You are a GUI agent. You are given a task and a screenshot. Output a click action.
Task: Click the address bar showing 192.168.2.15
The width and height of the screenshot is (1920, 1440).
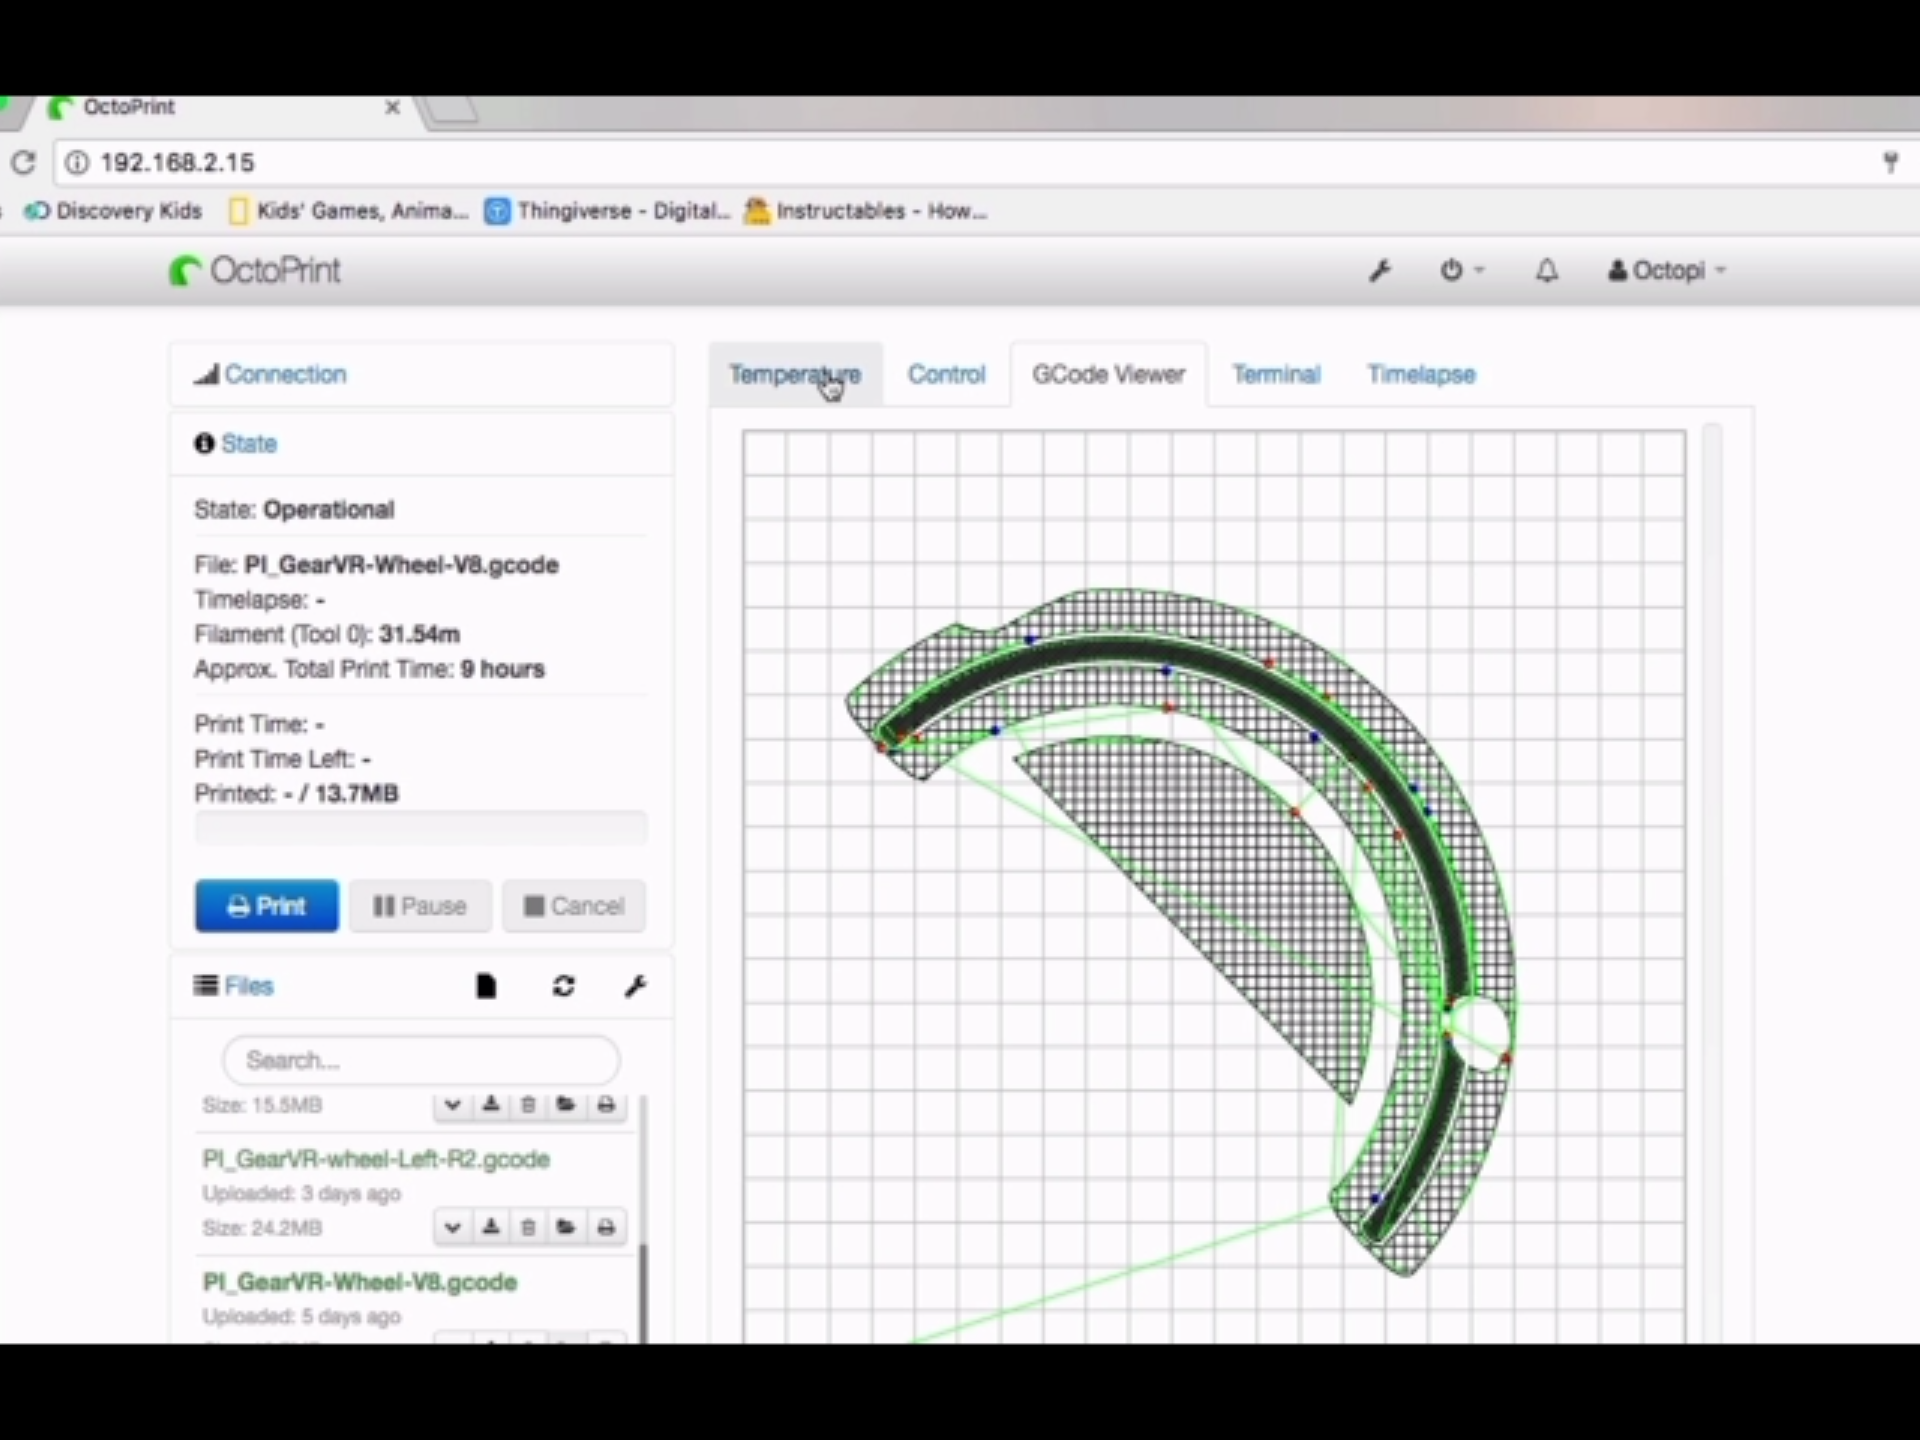[980, 162]
